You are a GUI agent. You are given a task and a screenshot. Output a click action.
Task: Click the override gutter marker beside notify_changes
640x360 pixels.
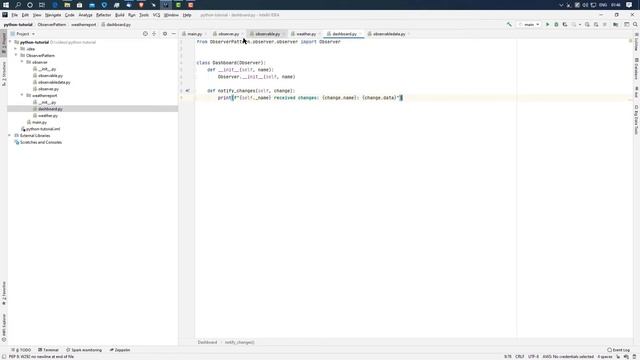[x=188, y=91]
